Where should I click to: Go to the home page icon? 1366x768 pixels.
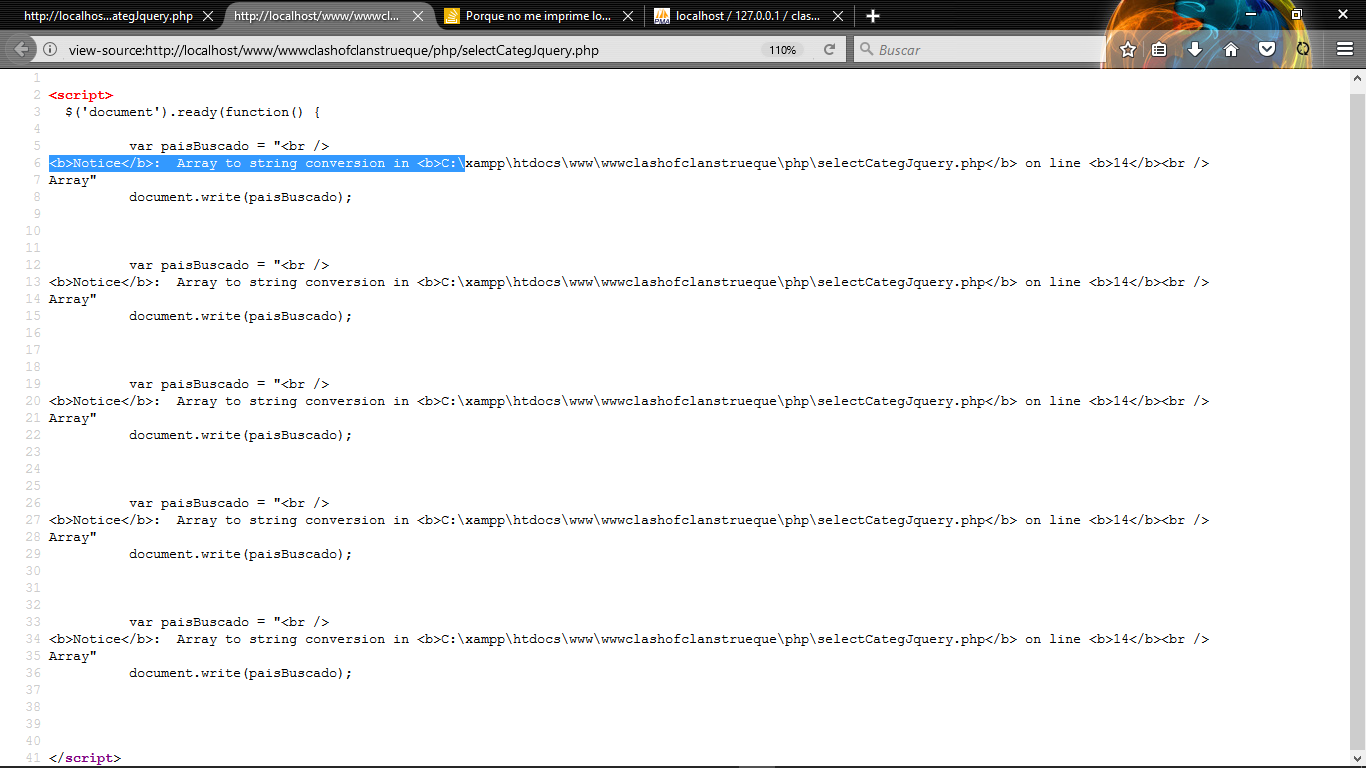(1231, 49)
